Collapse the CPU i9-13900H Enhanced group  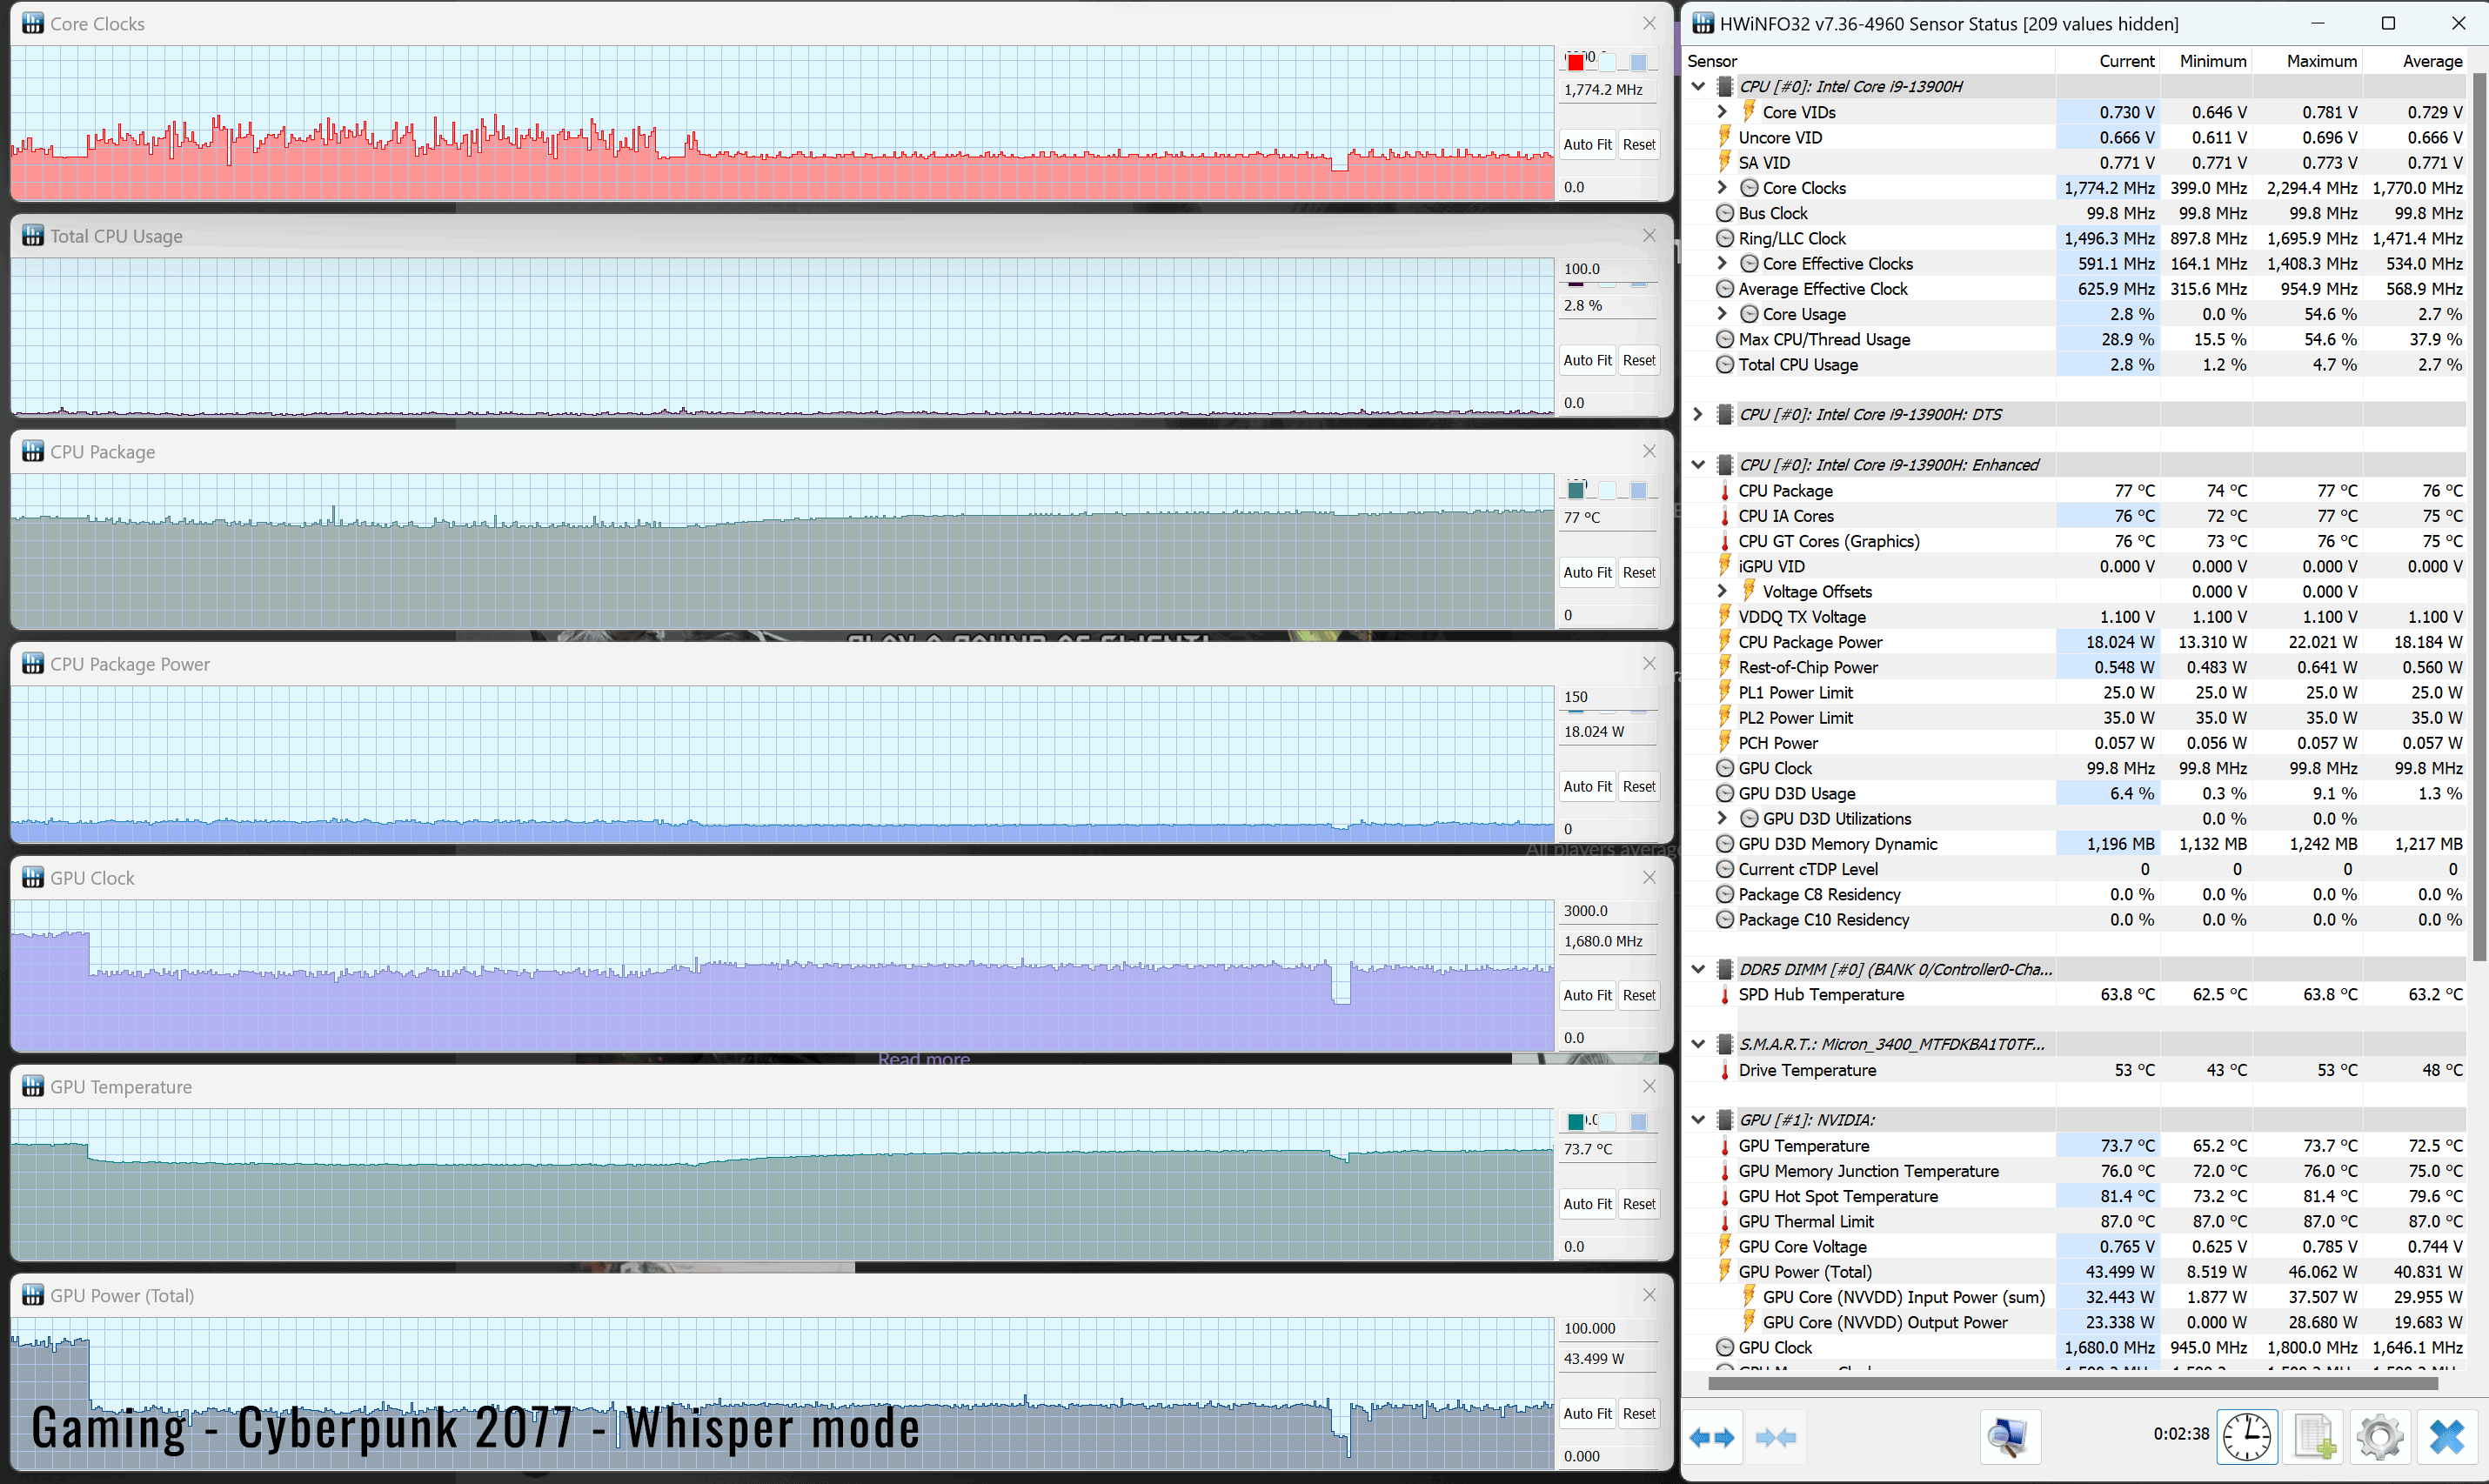click(x=1698, y=464)
